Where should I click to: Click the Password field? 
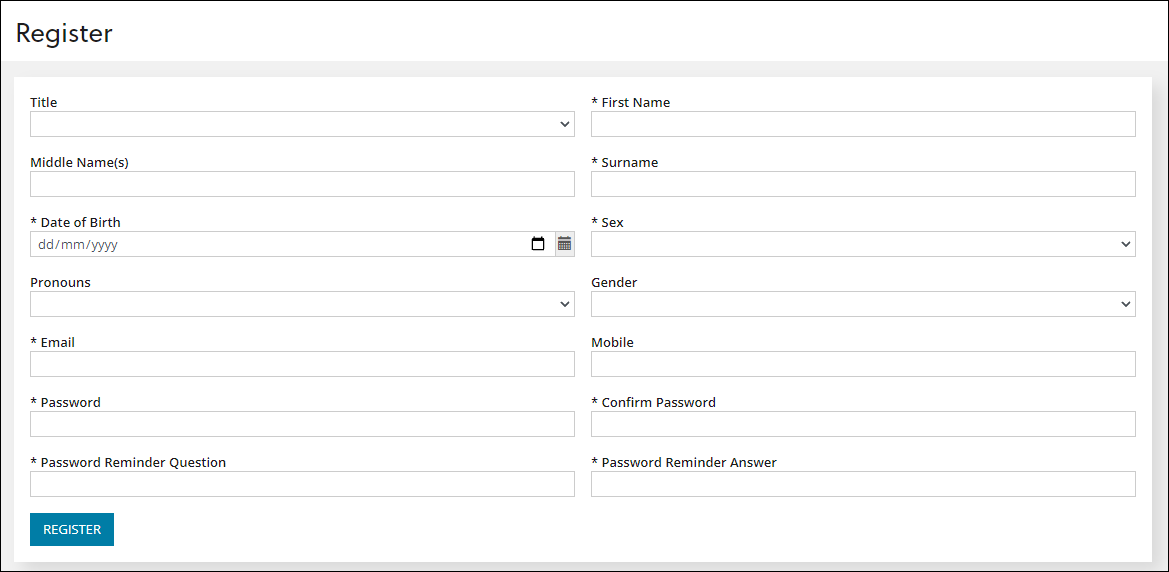pyautogui.click(x=302, y=424)
